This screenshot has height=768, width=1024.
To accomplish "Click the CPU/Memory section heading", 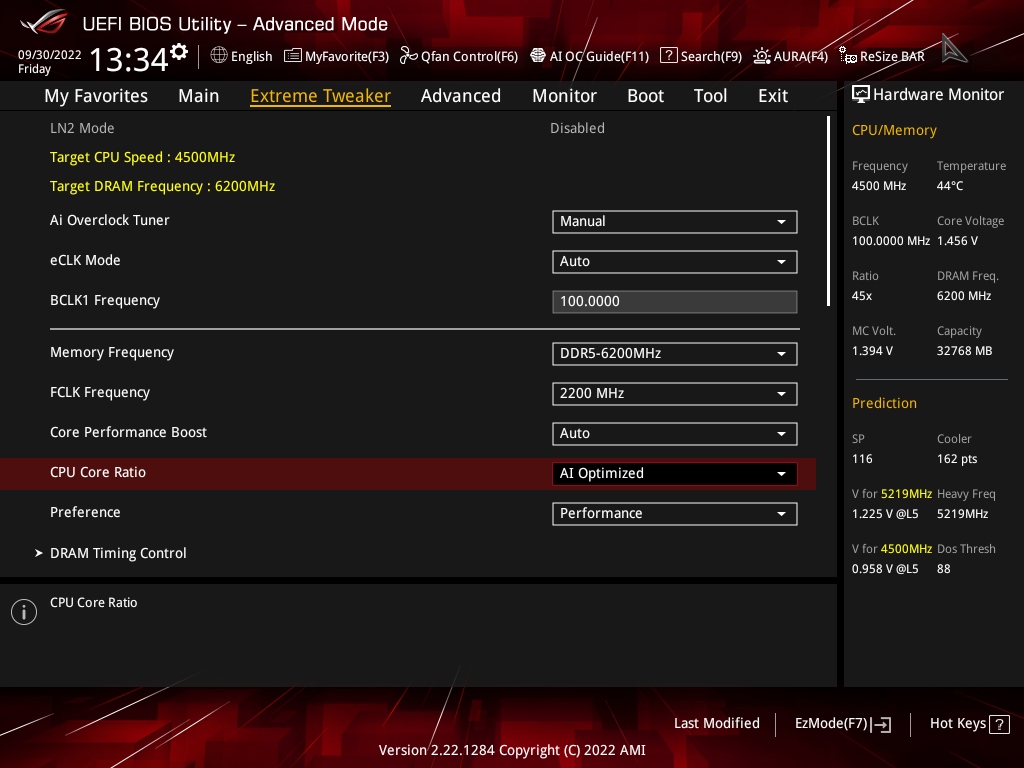I will point(894,130).
